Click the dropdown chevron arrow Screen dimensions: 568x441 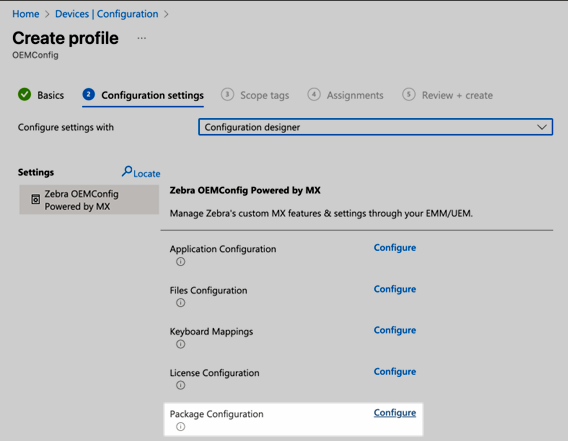(x=542, y=127)
